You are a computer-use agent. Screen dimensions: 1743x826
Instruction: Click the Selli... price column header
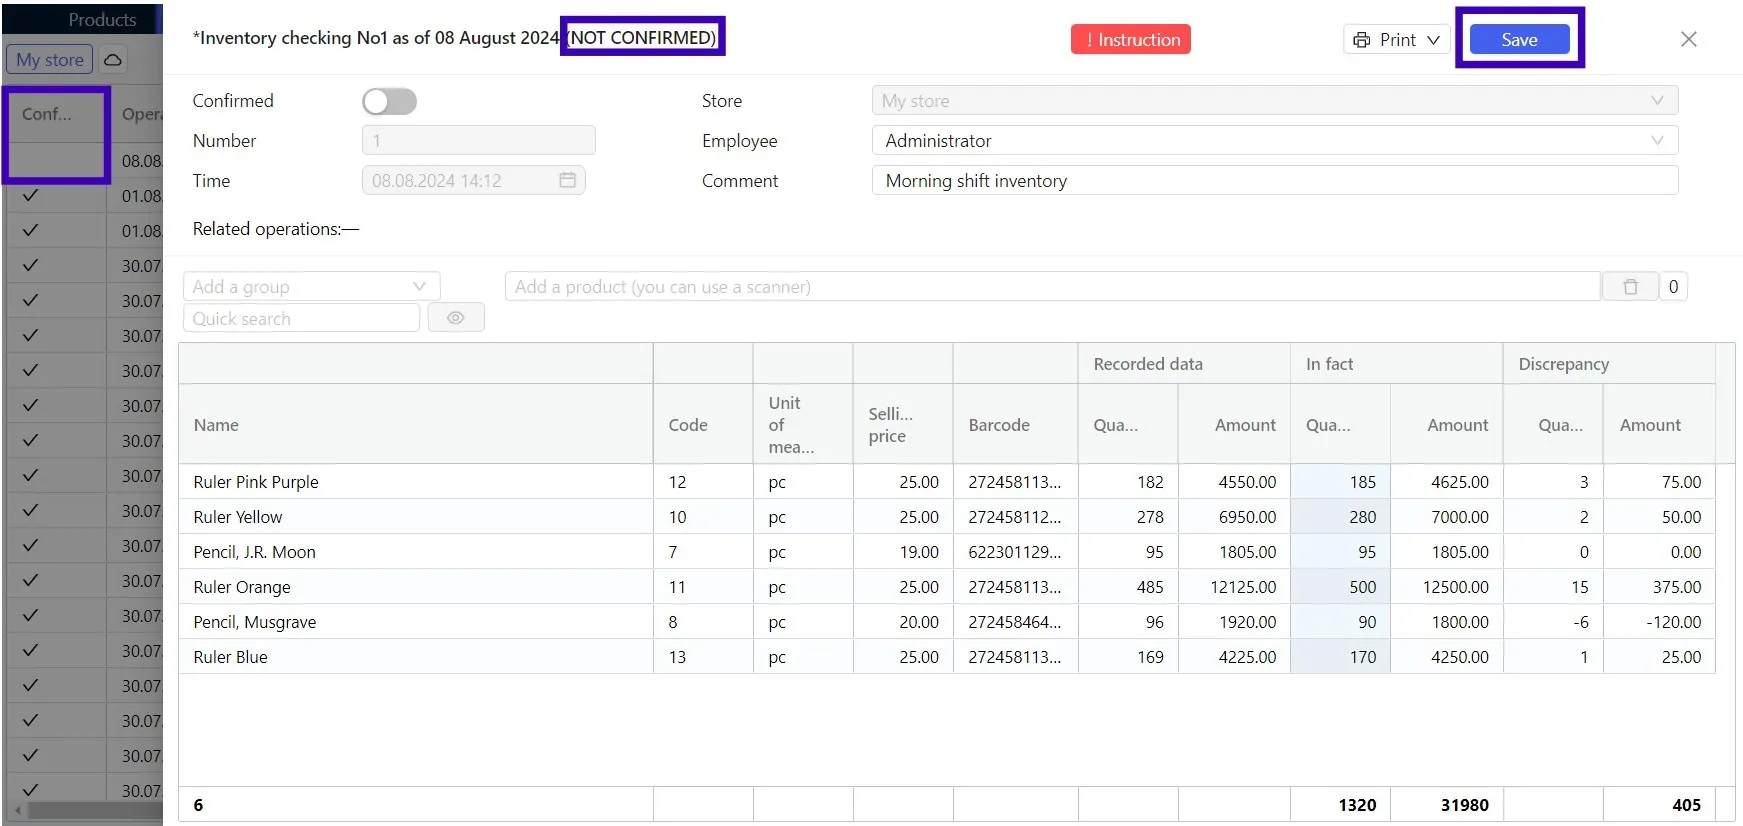(903, 424)
